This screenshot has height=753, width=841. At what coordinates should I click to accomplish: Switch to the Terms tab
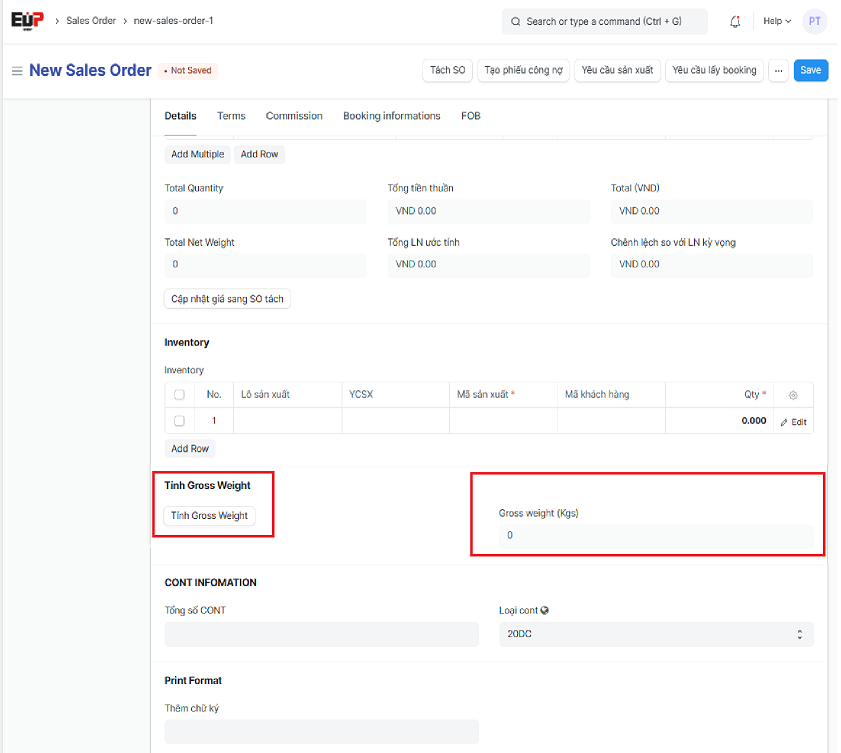click(x=231, y=116)
